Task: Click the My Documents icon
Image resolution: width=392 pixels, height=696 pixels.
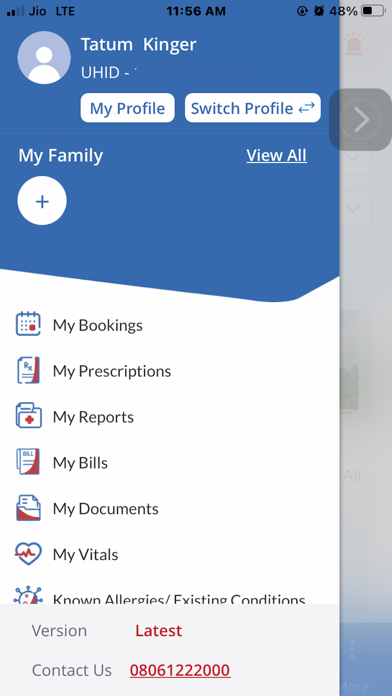Action: [x=28, y=508]
